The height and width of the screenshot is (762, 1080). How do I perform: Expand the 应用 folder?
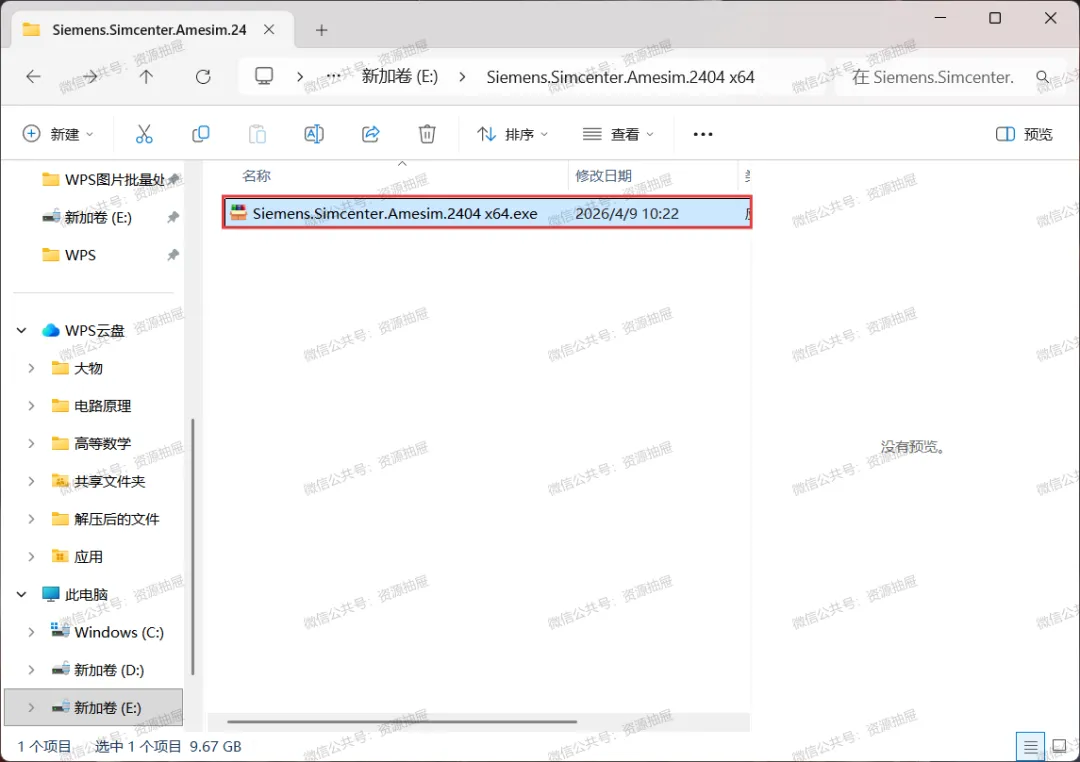pos(31,557)
